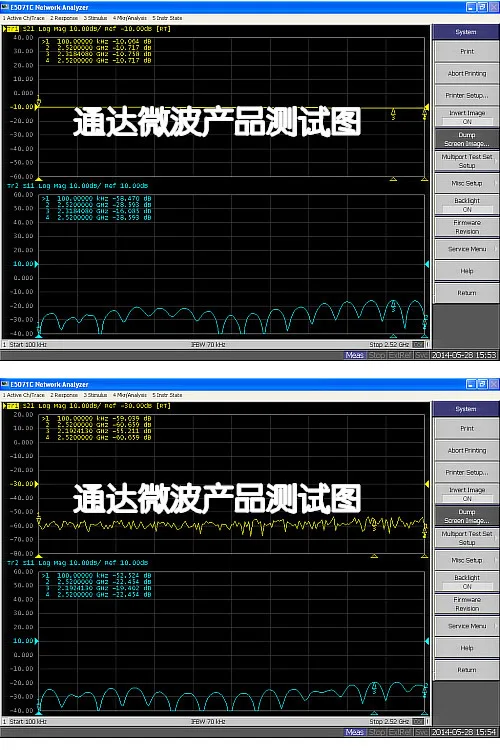This screenshot has width=500, height=750.
Task: Click the Meas status indicator in upper window status bar
Action: pos(355,355)
